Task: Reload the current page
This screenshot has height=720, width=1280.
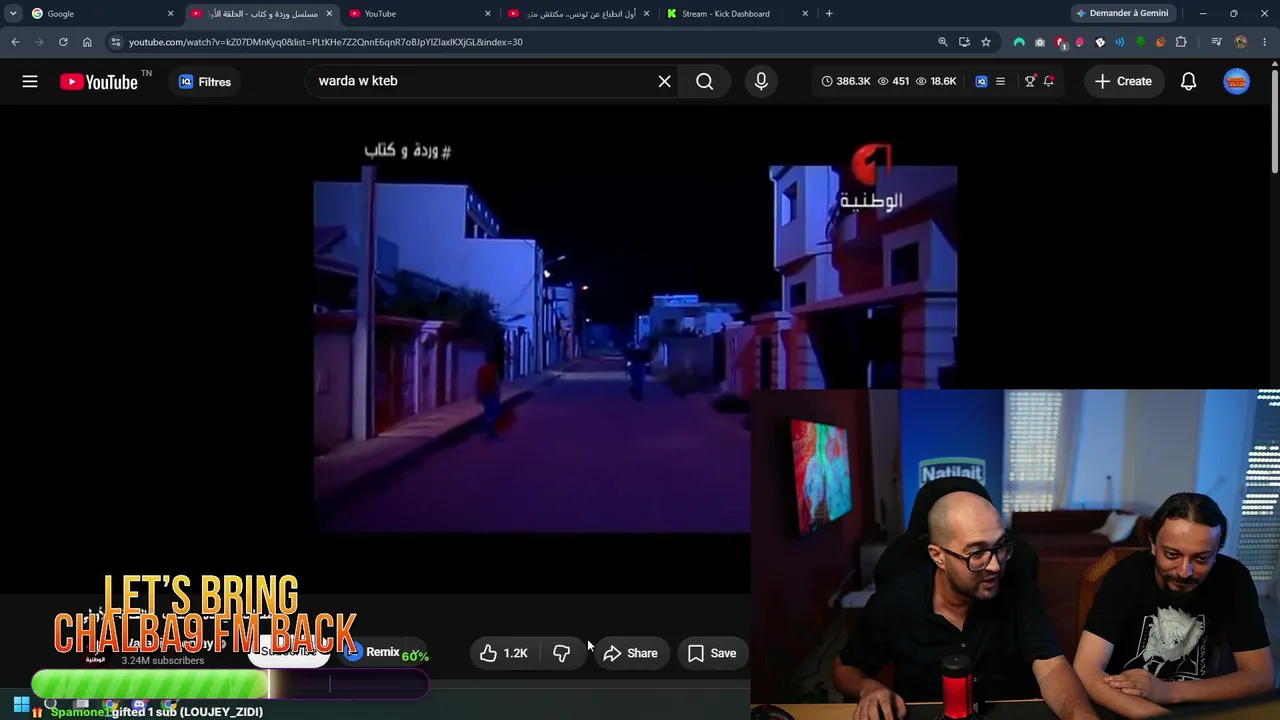Action: tap(63, 42)
